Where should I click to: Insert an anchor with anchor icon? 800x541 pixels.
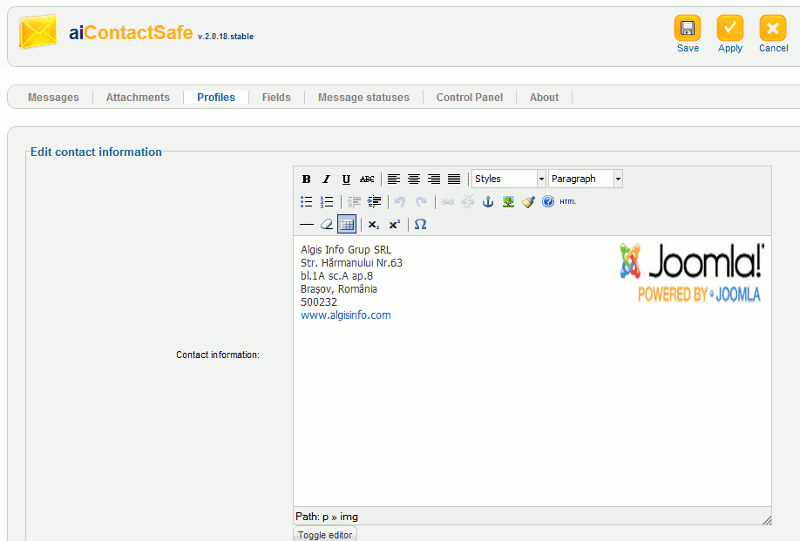click(488, 202)
